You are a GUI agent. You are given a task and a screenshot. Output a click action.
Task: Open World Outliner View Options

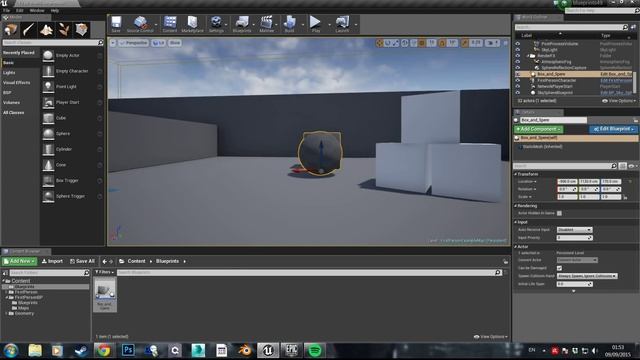(619, 101)
